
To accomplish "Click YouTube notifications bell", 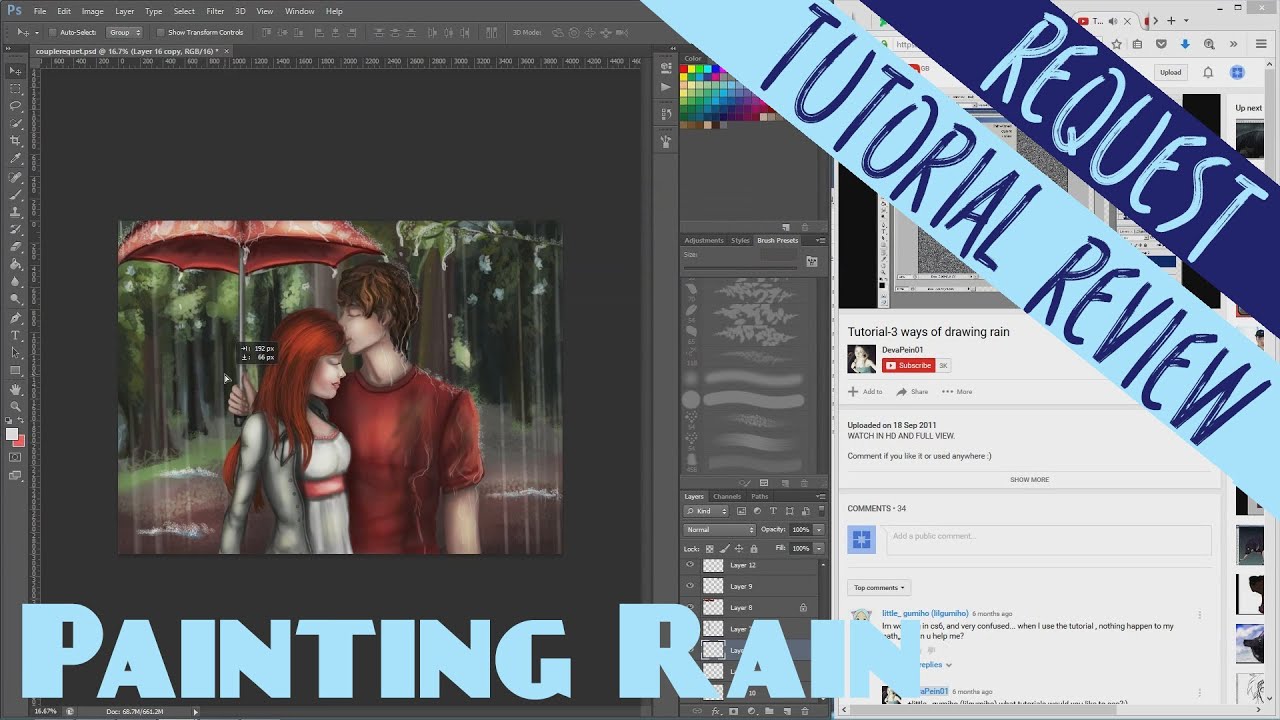I will click(1208, 73).
